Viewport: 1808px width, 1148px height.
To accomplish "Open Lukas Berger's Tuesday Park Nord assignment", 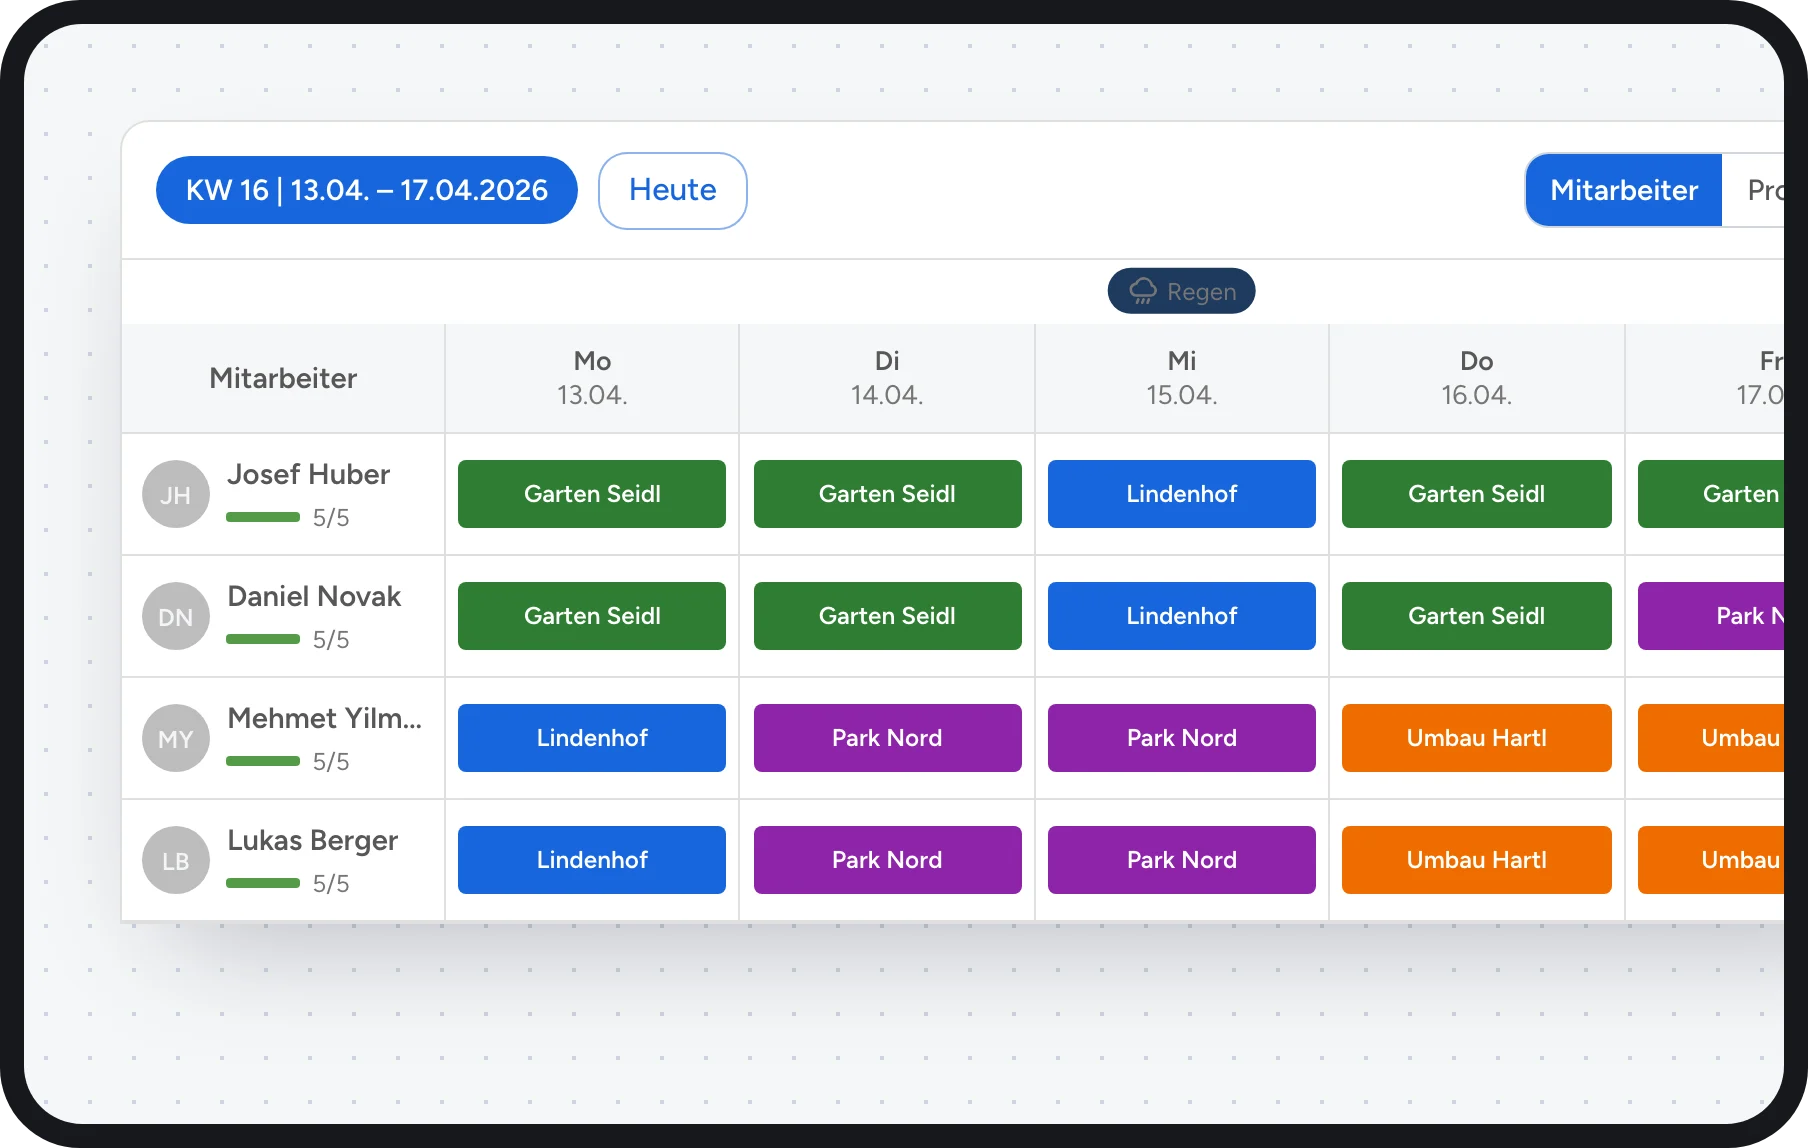I will coord(888,860).
